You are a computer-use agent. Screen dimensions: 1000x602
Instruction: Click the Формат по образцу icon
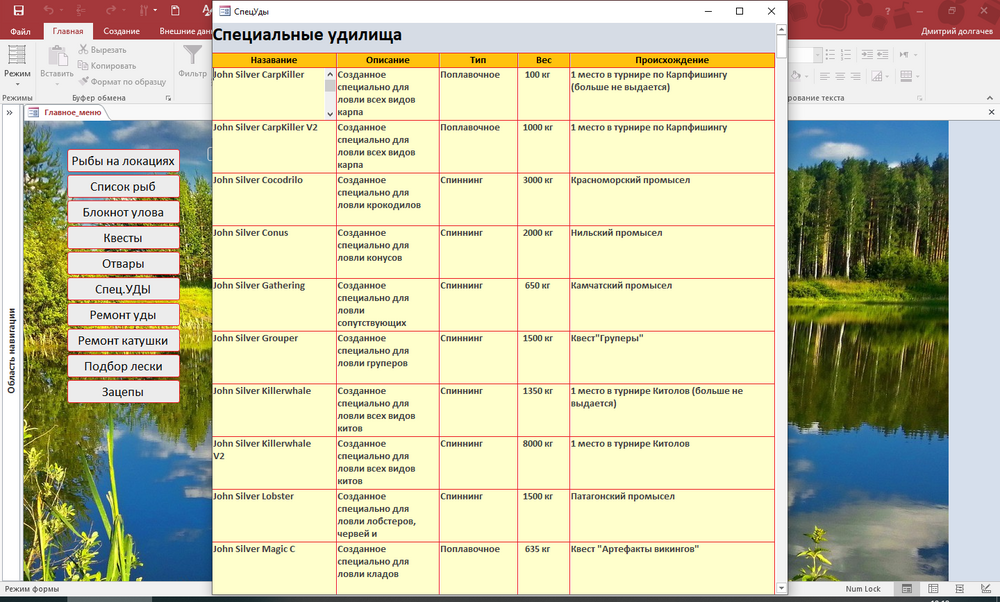pyautogui.click(x=84, y=81)
